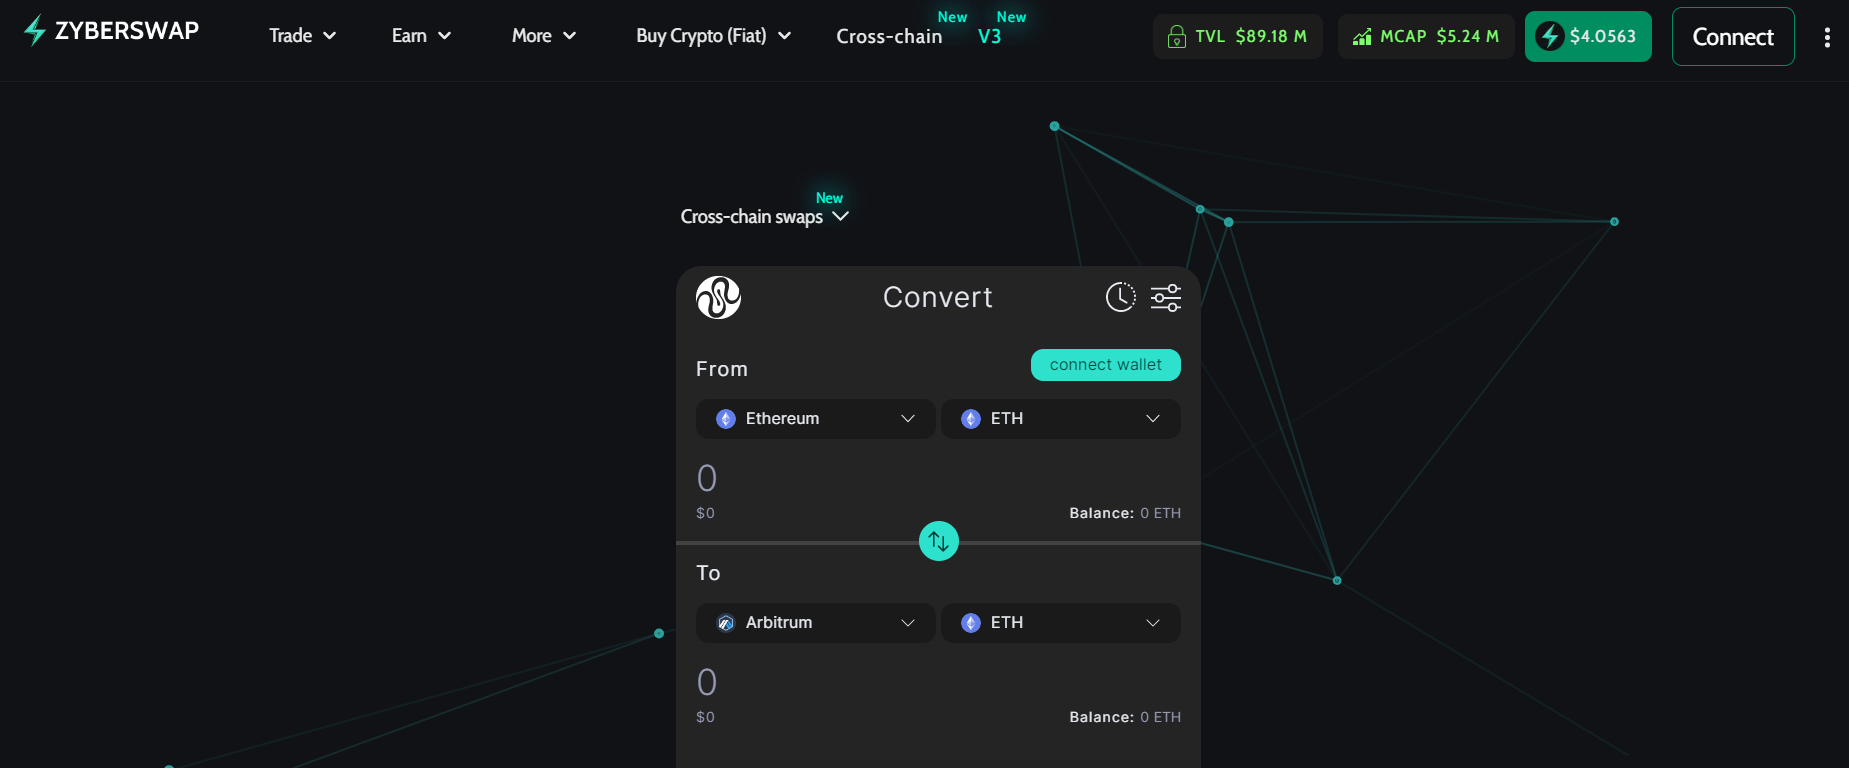Click the connect wallet button
The width and height of the screenshot is (1849, 768).
tap(1106, 365)
